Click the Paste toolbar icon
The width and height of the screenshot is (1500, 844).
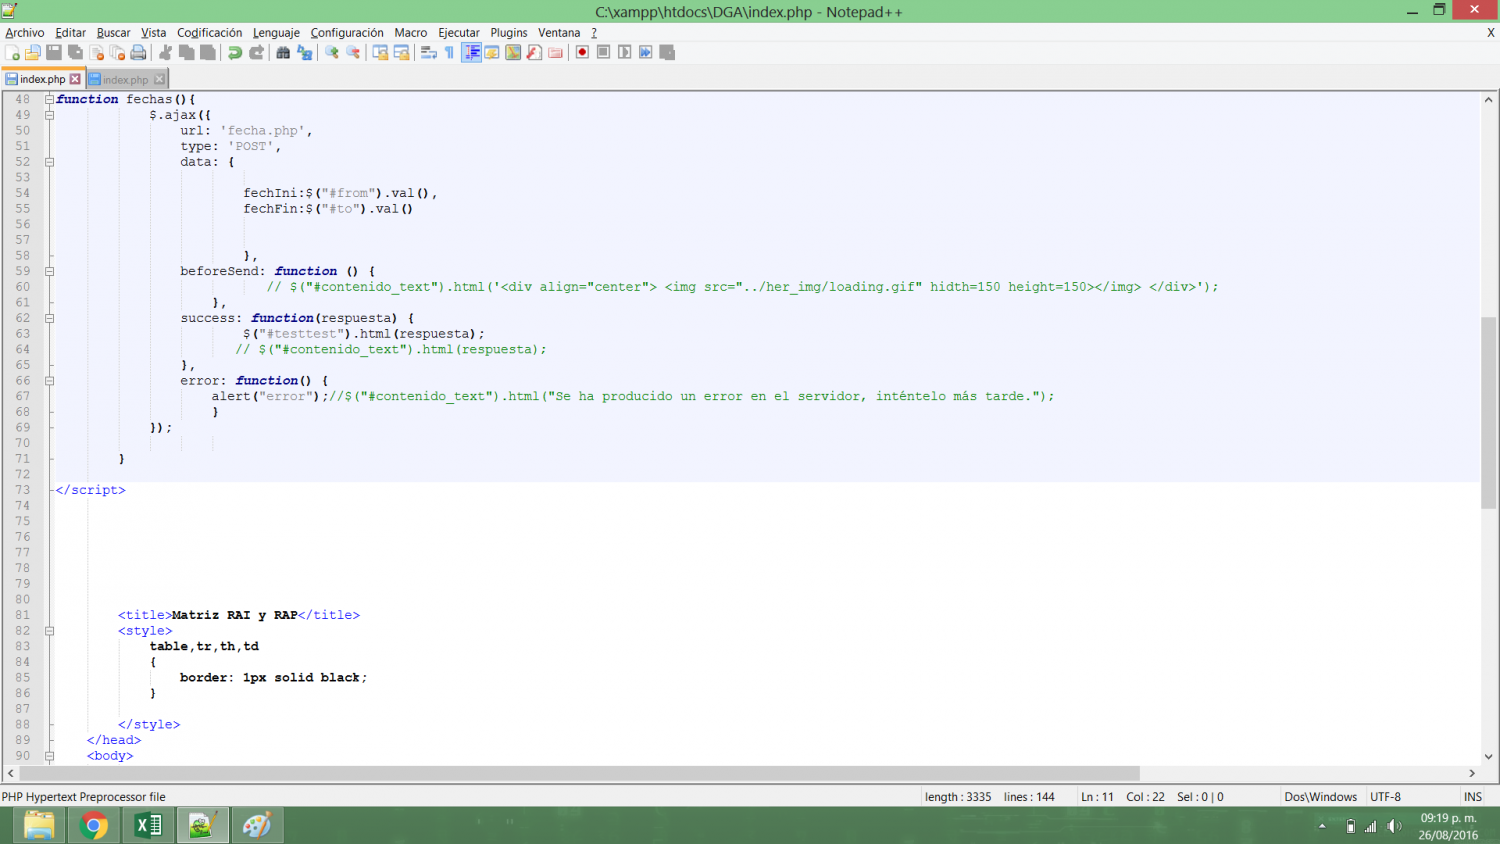[x=207, y=52]
